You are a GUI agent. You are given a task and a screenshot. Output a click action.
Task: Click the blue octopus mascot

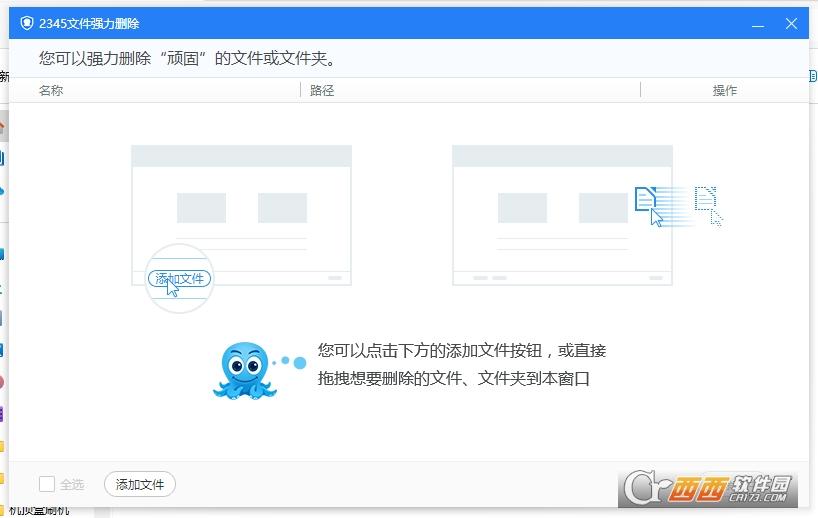(245, 371)
